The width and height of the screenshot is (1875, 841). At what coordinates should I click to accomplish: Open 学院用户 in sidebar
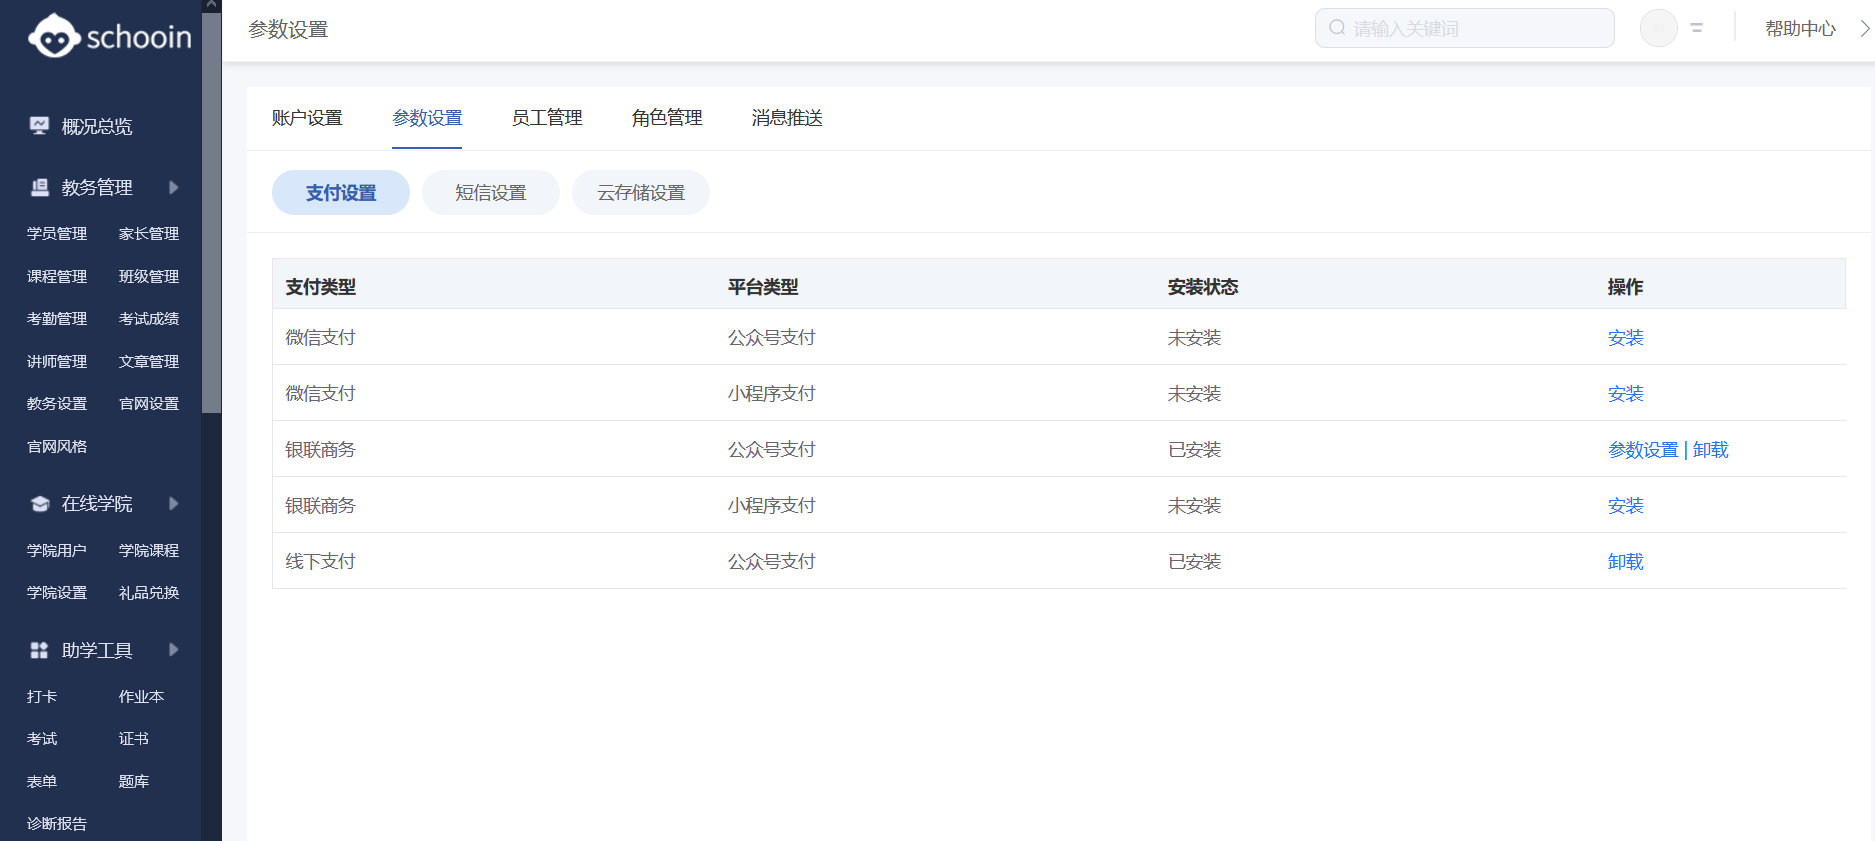click(57, 551)
